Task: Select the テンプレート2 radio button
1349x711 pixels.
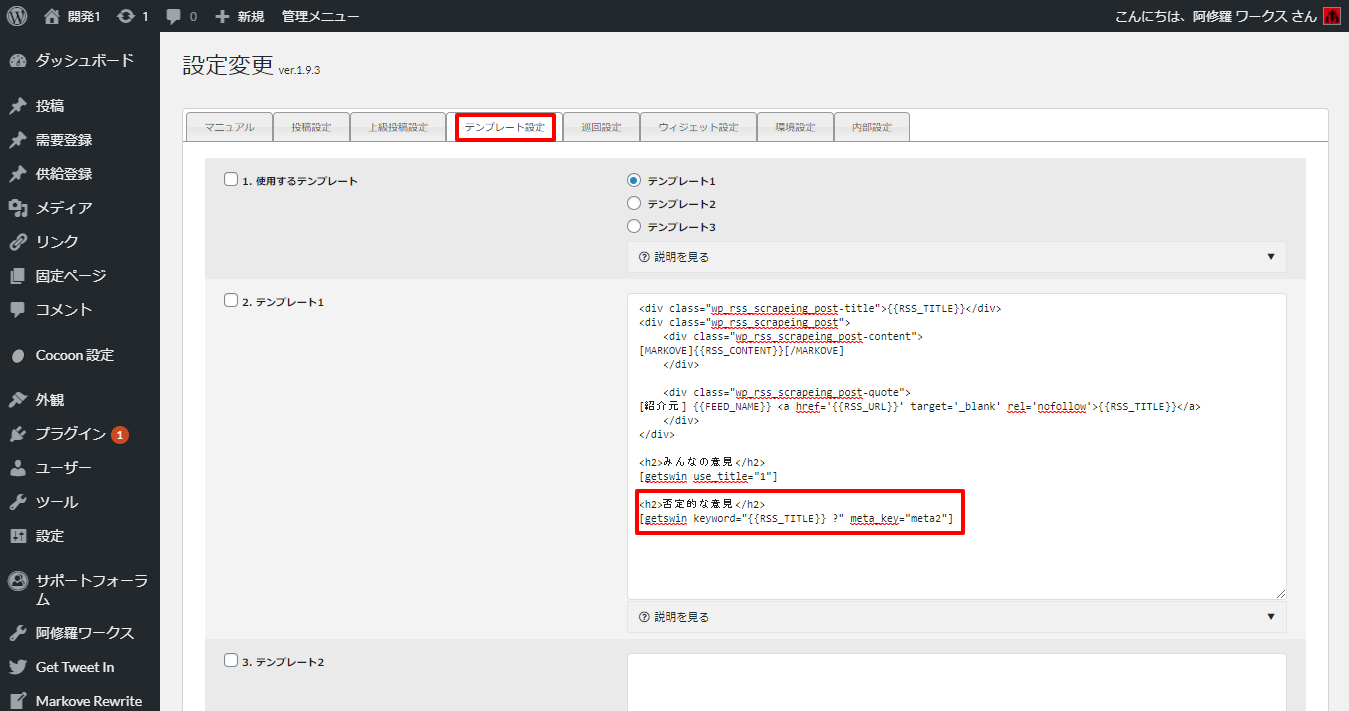Action: (x=633, y=204)
